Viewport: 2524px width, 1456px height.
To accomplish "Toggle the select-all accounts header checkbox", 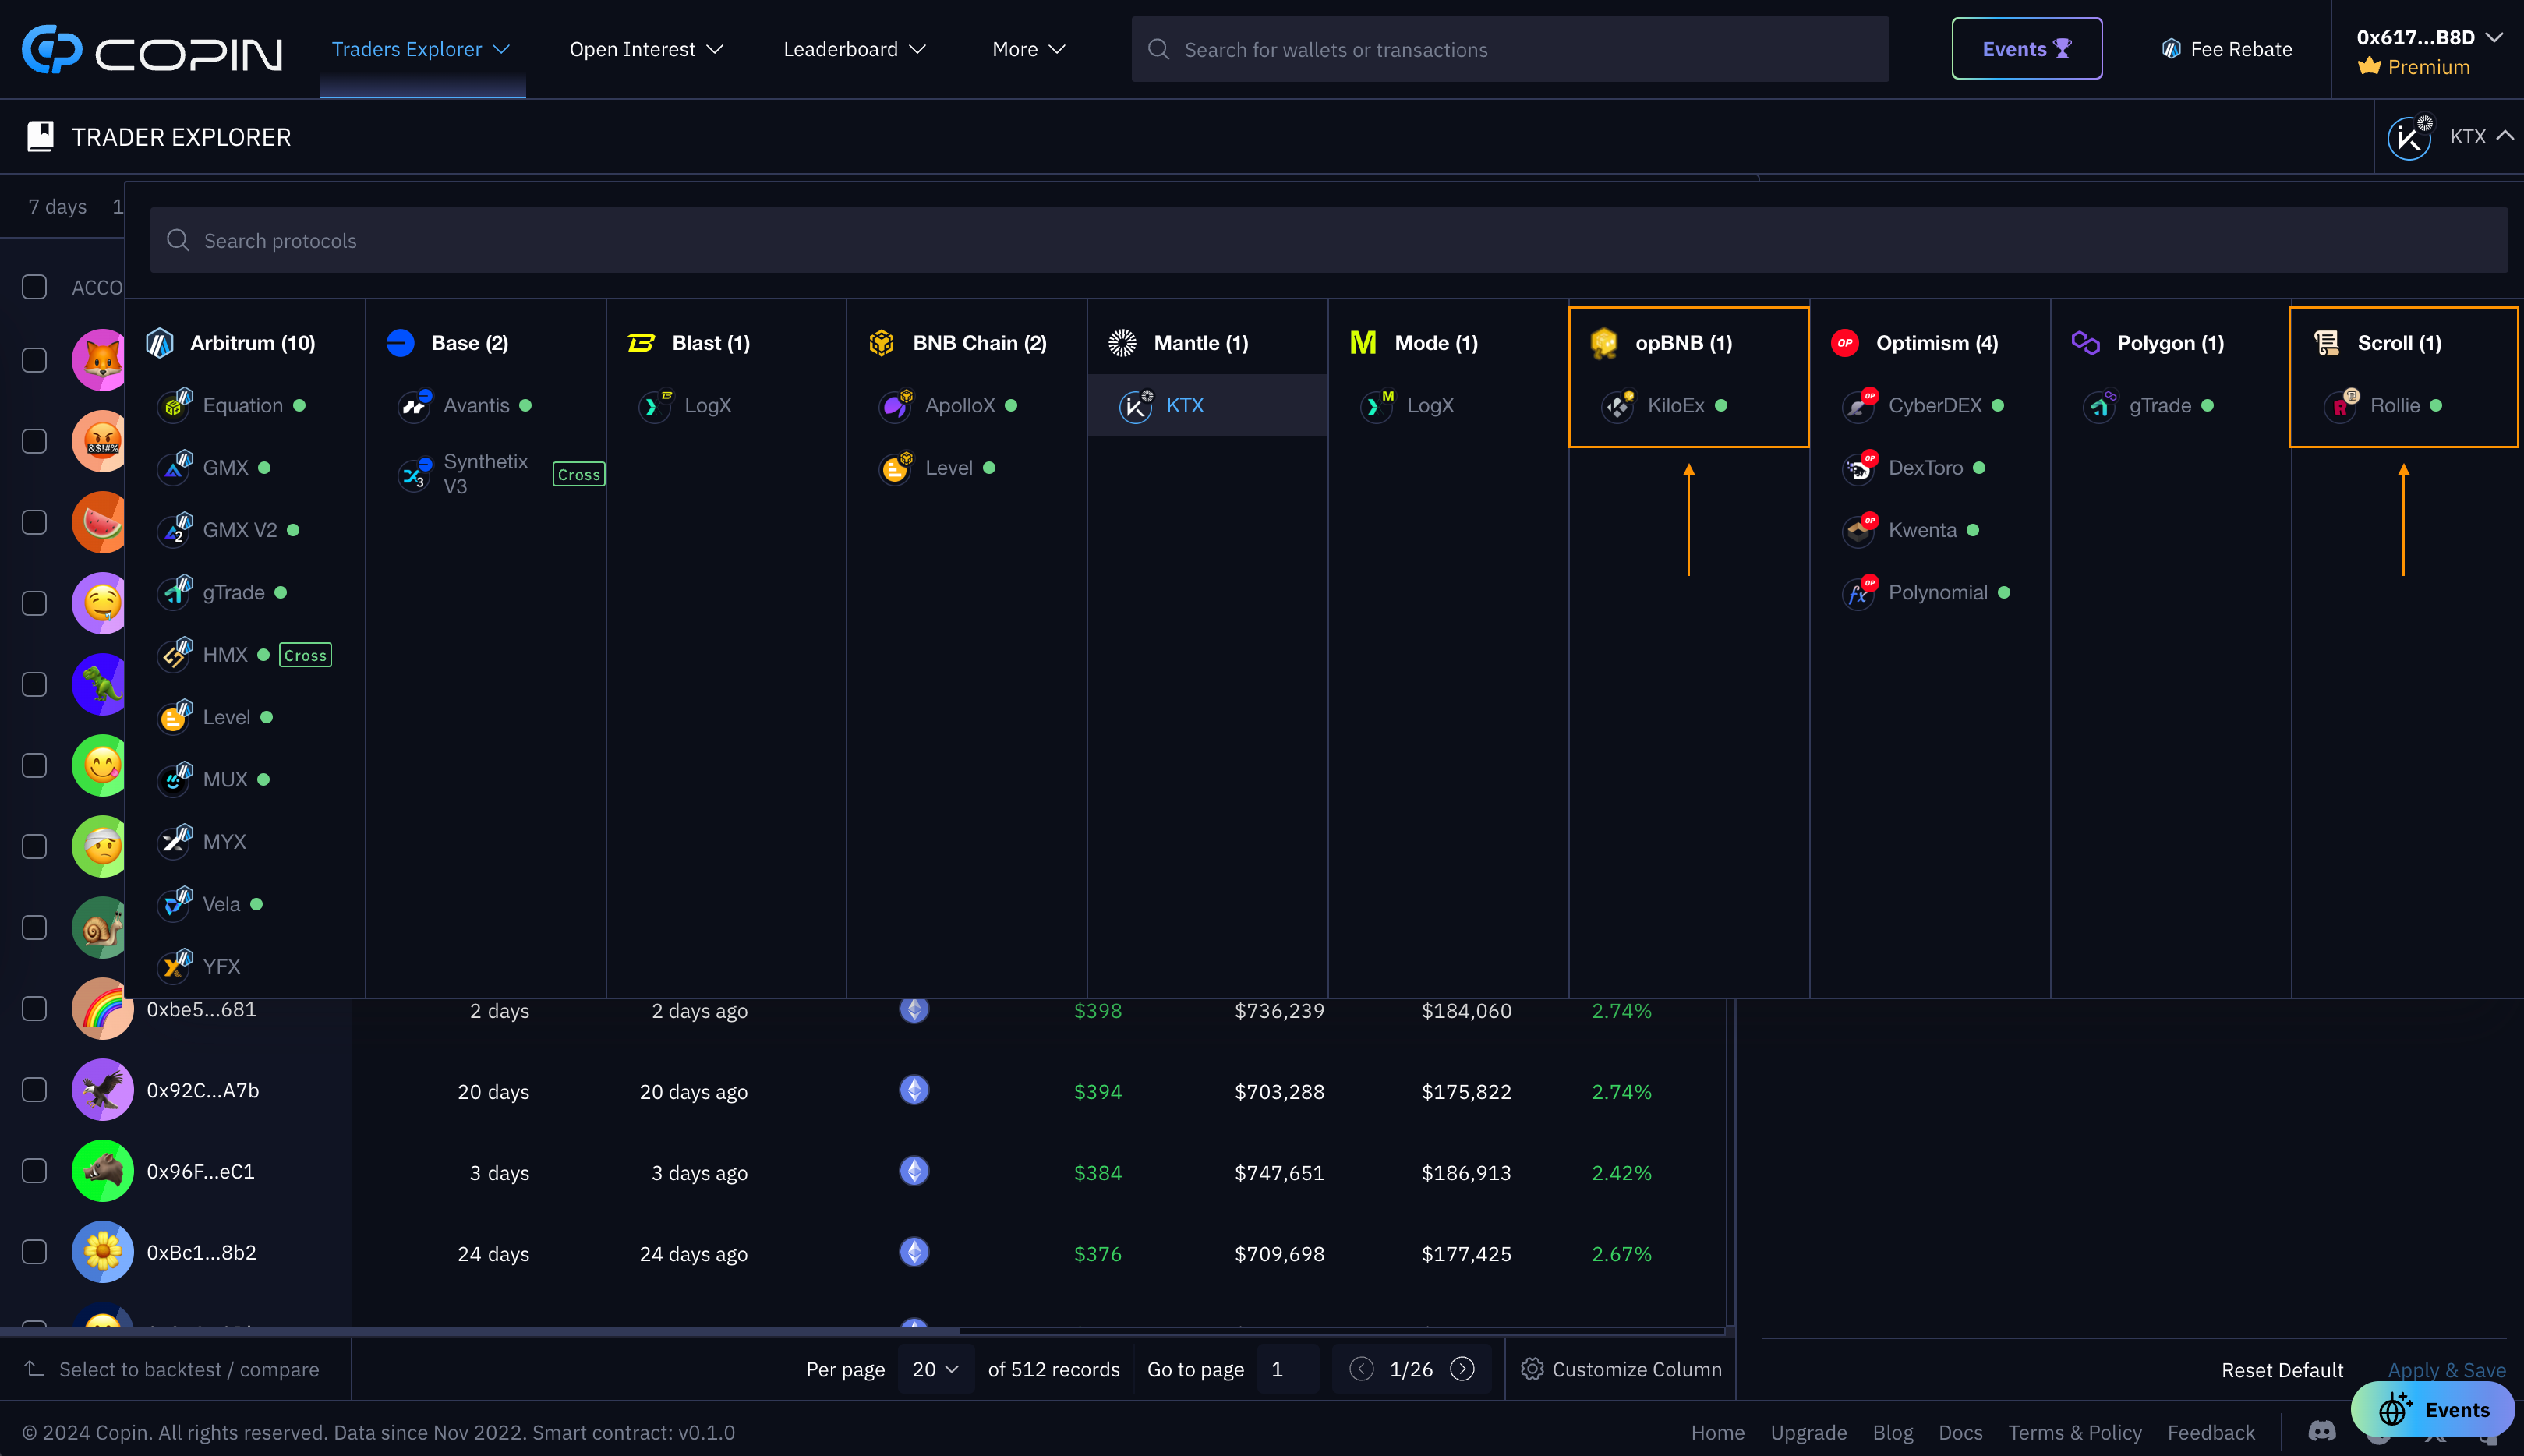I will [34, 287].
